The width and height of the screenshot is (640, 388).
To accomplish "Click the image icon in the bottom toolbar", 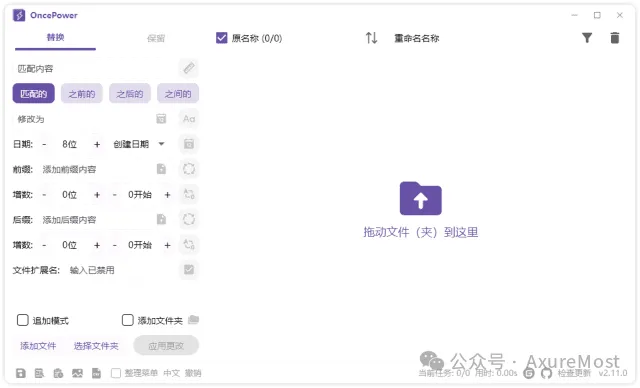I will pyautogui.click(x=77, y=373).
